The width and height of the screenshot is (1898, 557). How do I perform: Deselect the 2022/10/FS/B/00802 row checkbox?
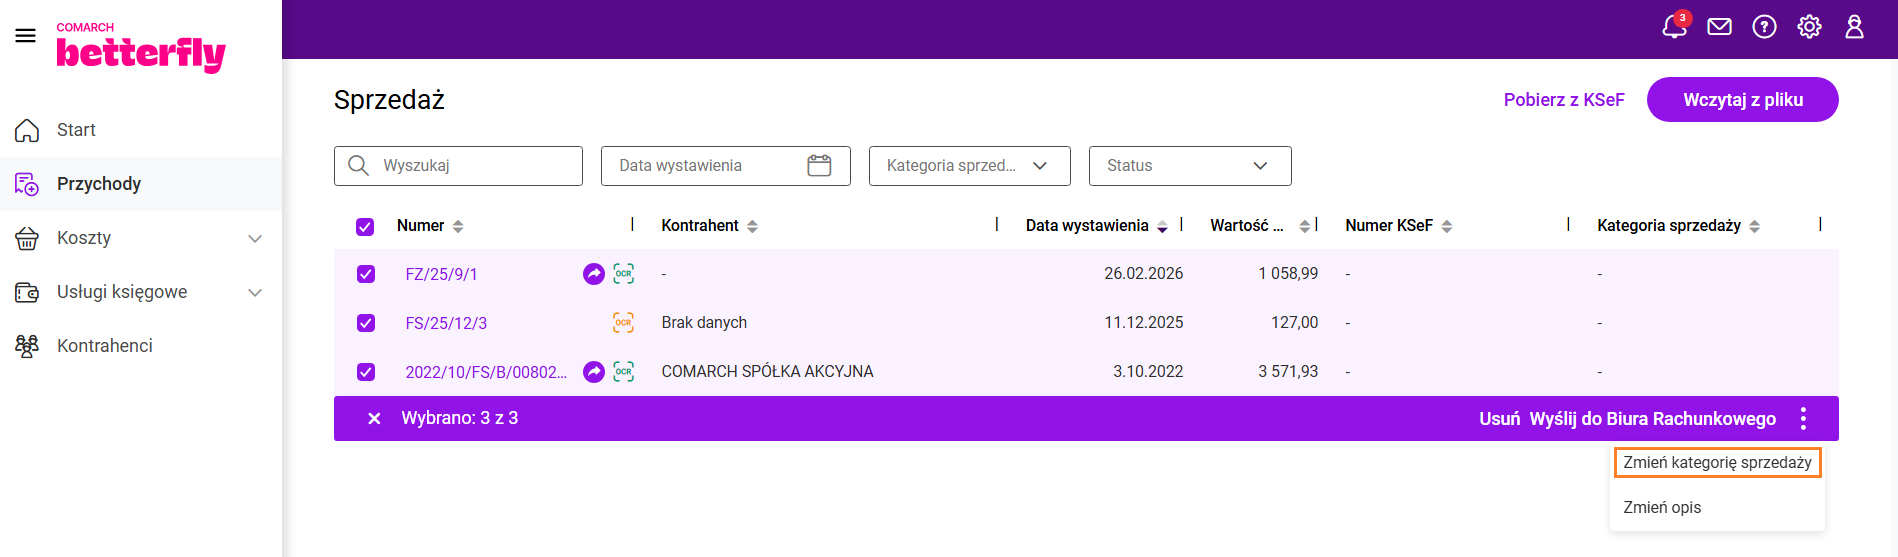[x=366, y=372]
